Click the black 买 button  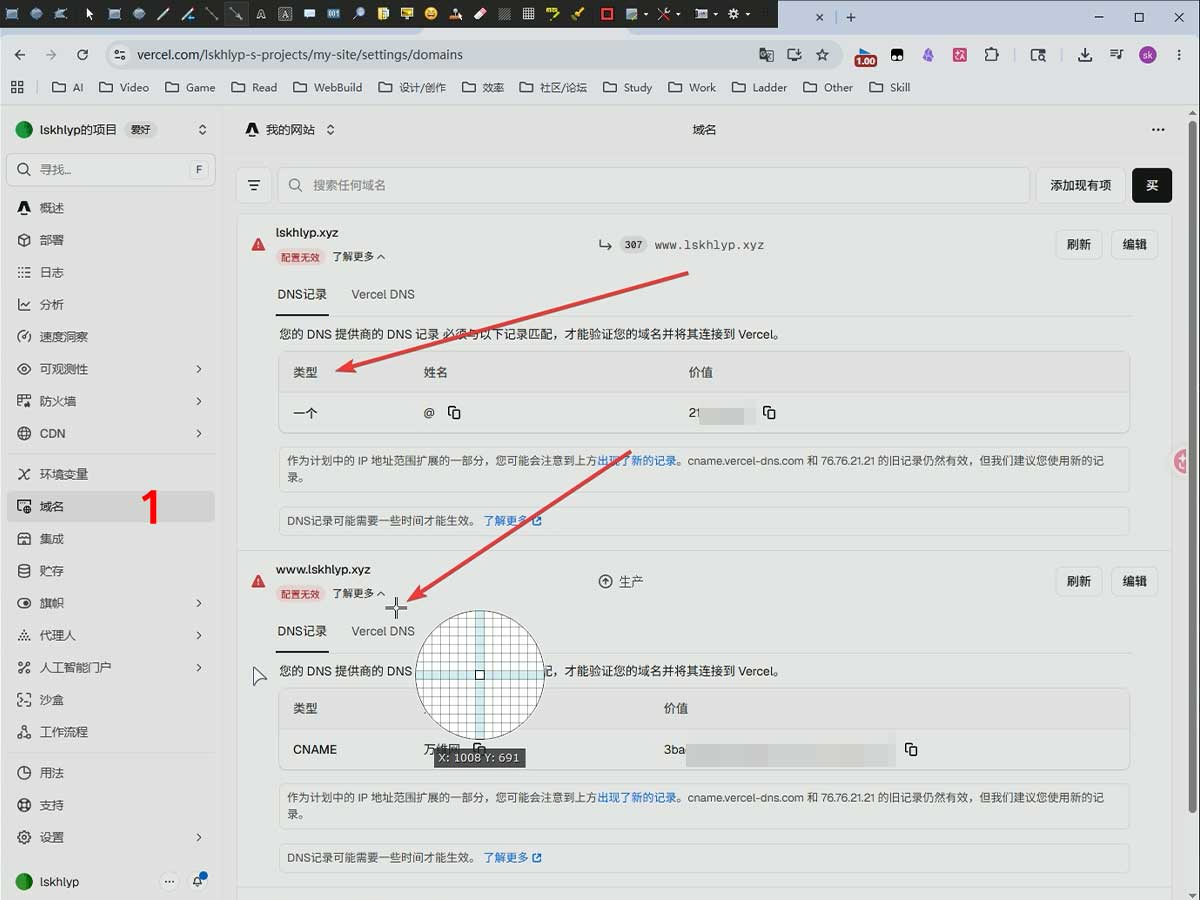1152,185
